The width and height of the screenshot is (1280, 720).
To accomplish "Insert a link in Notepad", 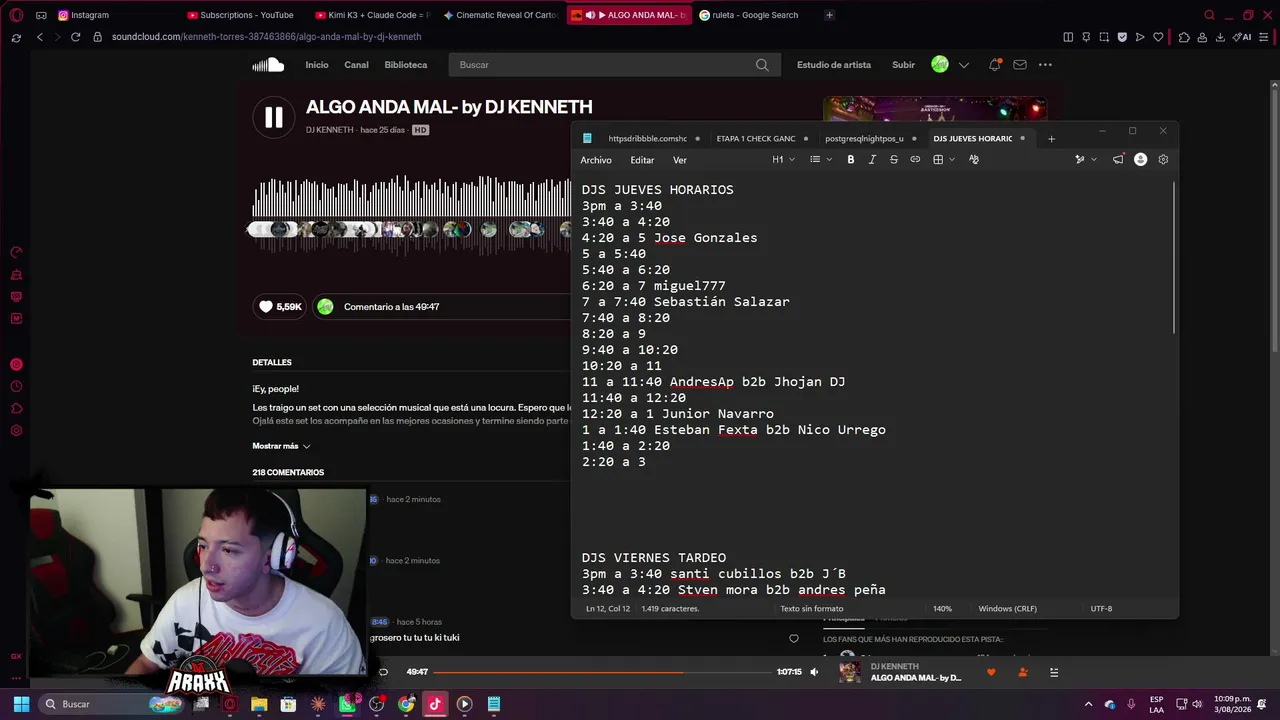I will [915, 160].
